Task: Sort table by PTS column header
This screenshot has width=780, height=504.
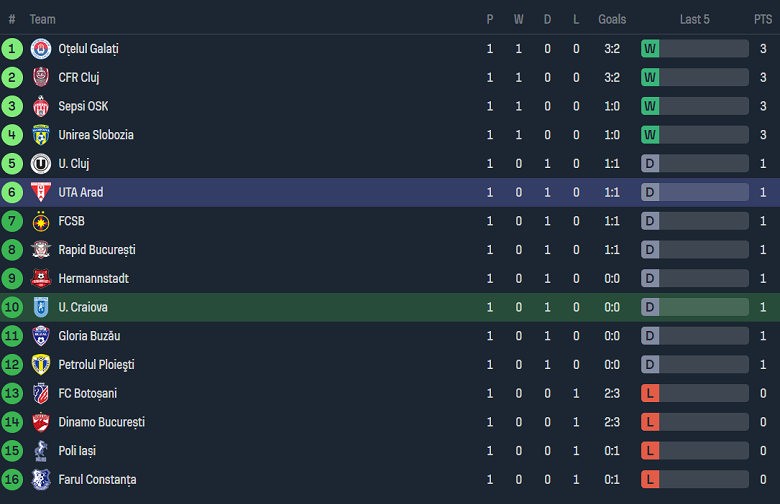Action: click(x=763, y=19)
